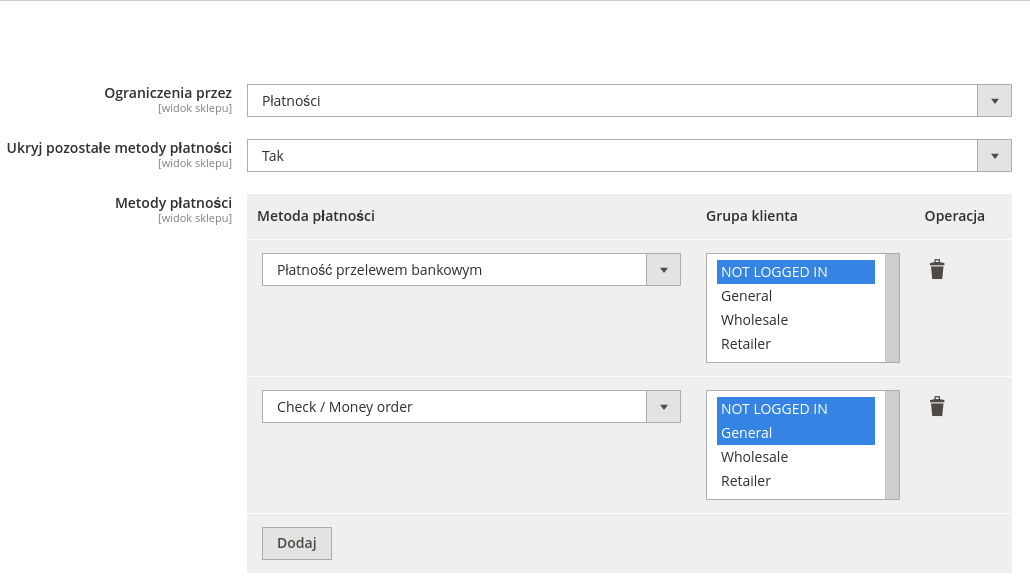Select NOT LOGGED IN in second customer group list
1030x586 pixels.
tap(795, 409)
